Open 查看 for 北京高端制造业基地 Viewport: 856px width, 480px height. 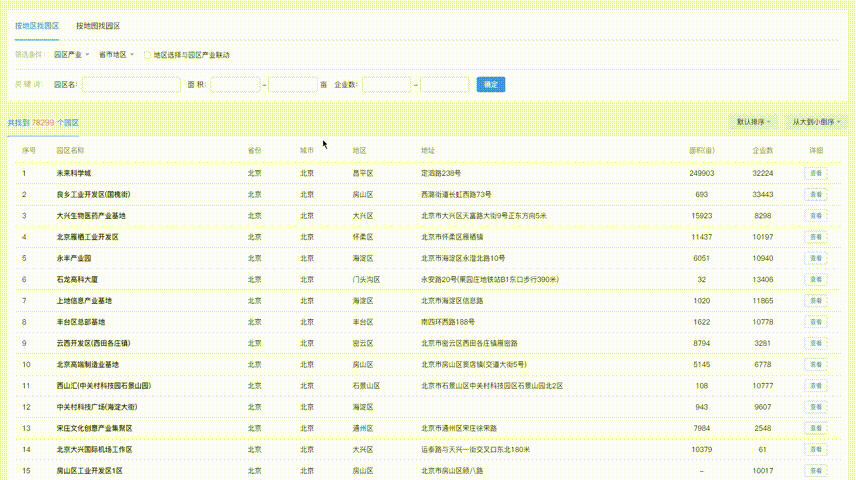tap(816, 364)
